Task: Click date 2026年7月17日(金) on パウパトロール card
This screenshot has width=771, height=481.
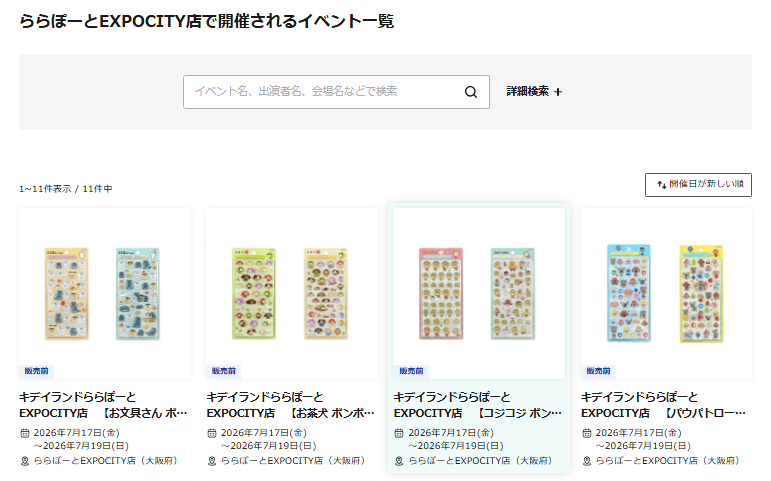Action: click(x=639, y=433)
